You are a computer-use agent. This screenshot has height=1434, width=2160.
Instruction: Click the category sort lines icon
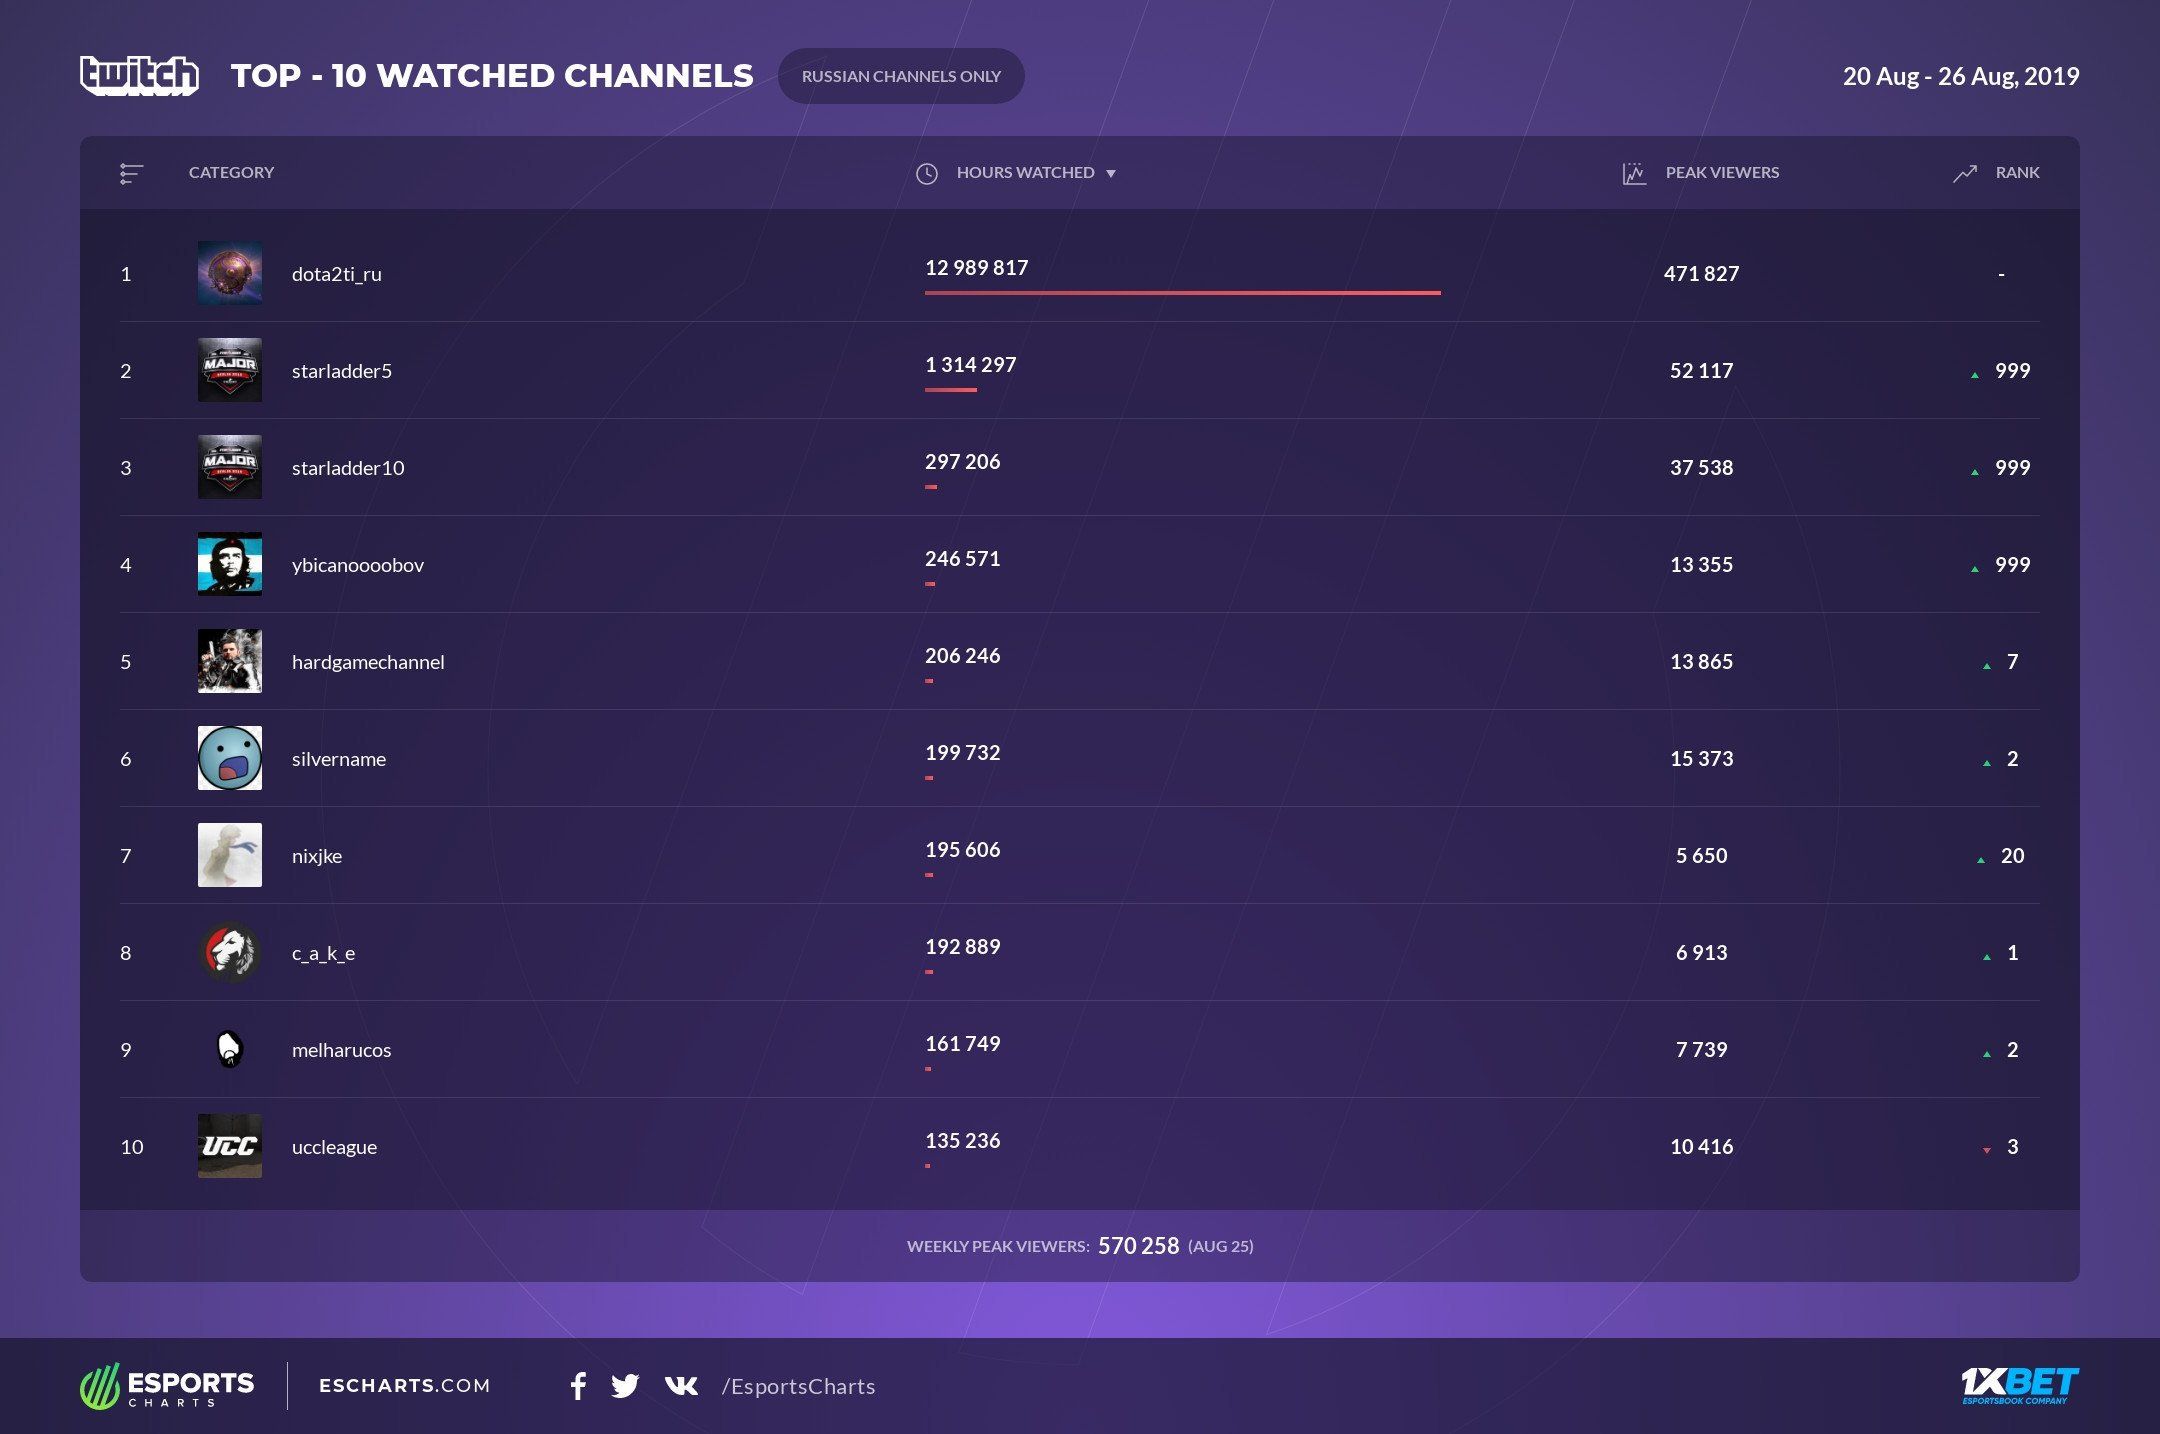coord(131,174)
